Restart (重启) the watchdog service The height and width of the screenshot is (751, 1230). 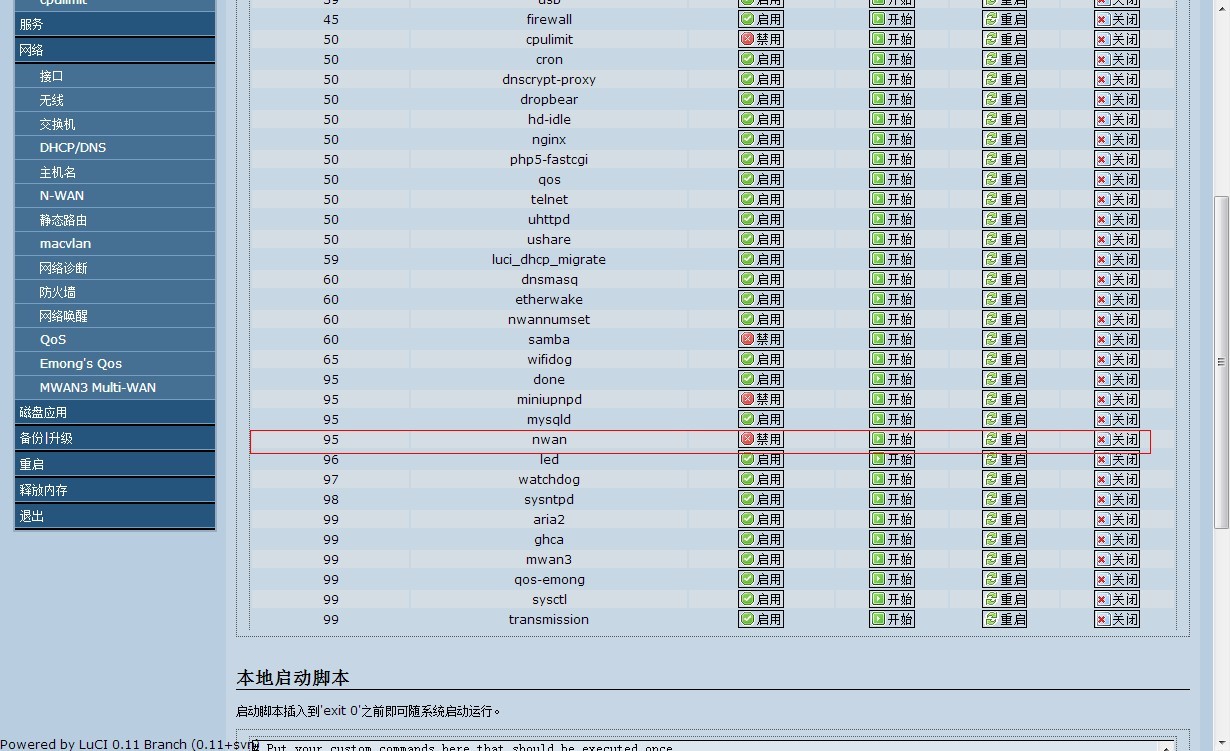pos(1005,479)
